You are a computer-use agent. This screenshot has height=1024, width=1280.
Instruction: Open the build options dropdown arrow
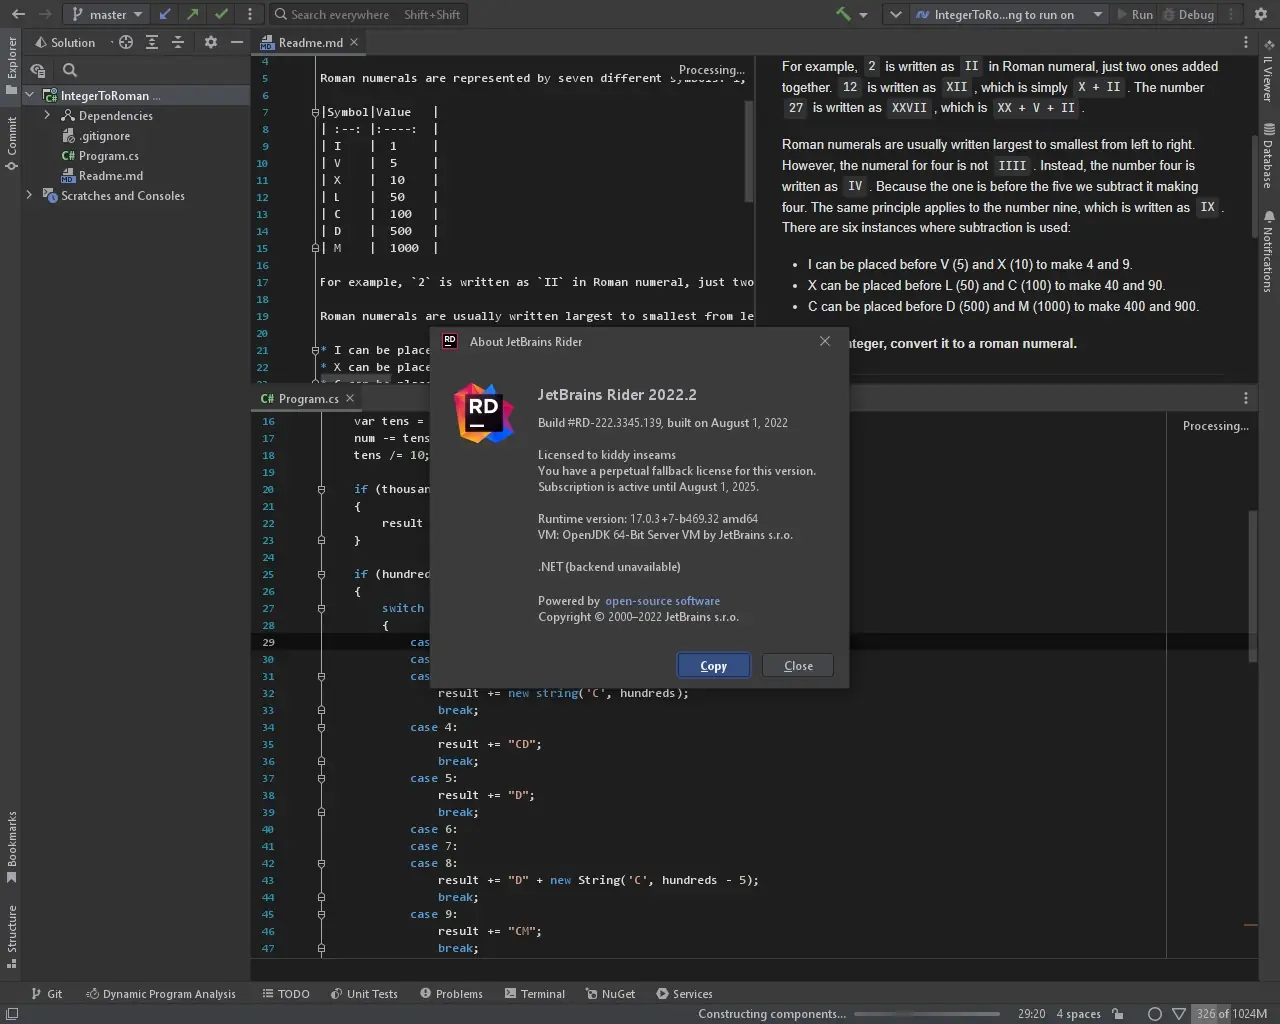click(863, 15)
